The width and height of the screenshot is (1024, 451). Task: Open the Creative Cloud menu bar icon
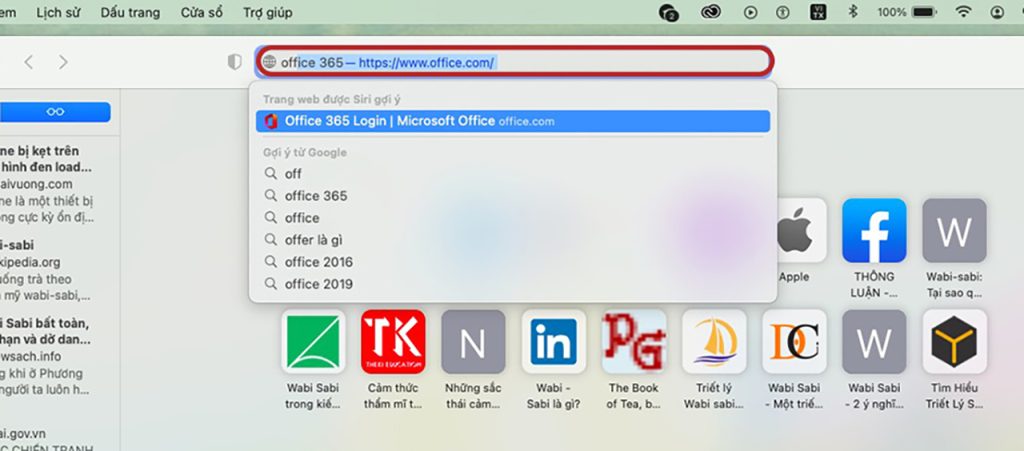(x=711, y=13)
